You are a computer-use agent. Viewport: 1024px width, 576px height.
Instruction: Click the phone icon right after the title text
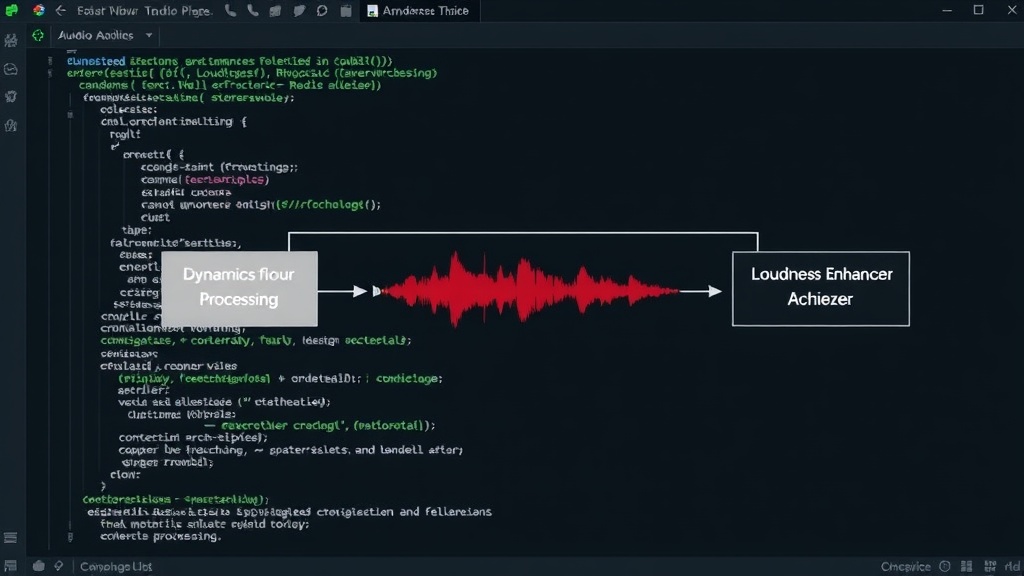(231, 10)
